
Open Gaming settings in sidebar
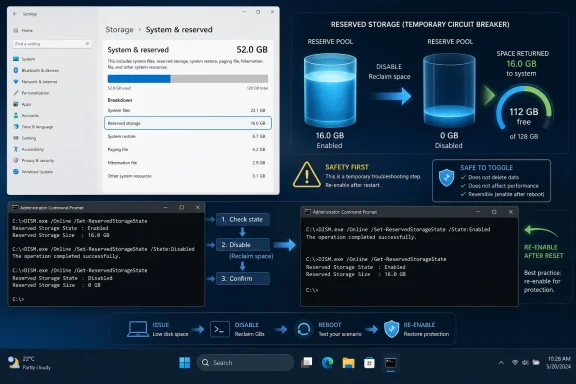click(25, 138)
